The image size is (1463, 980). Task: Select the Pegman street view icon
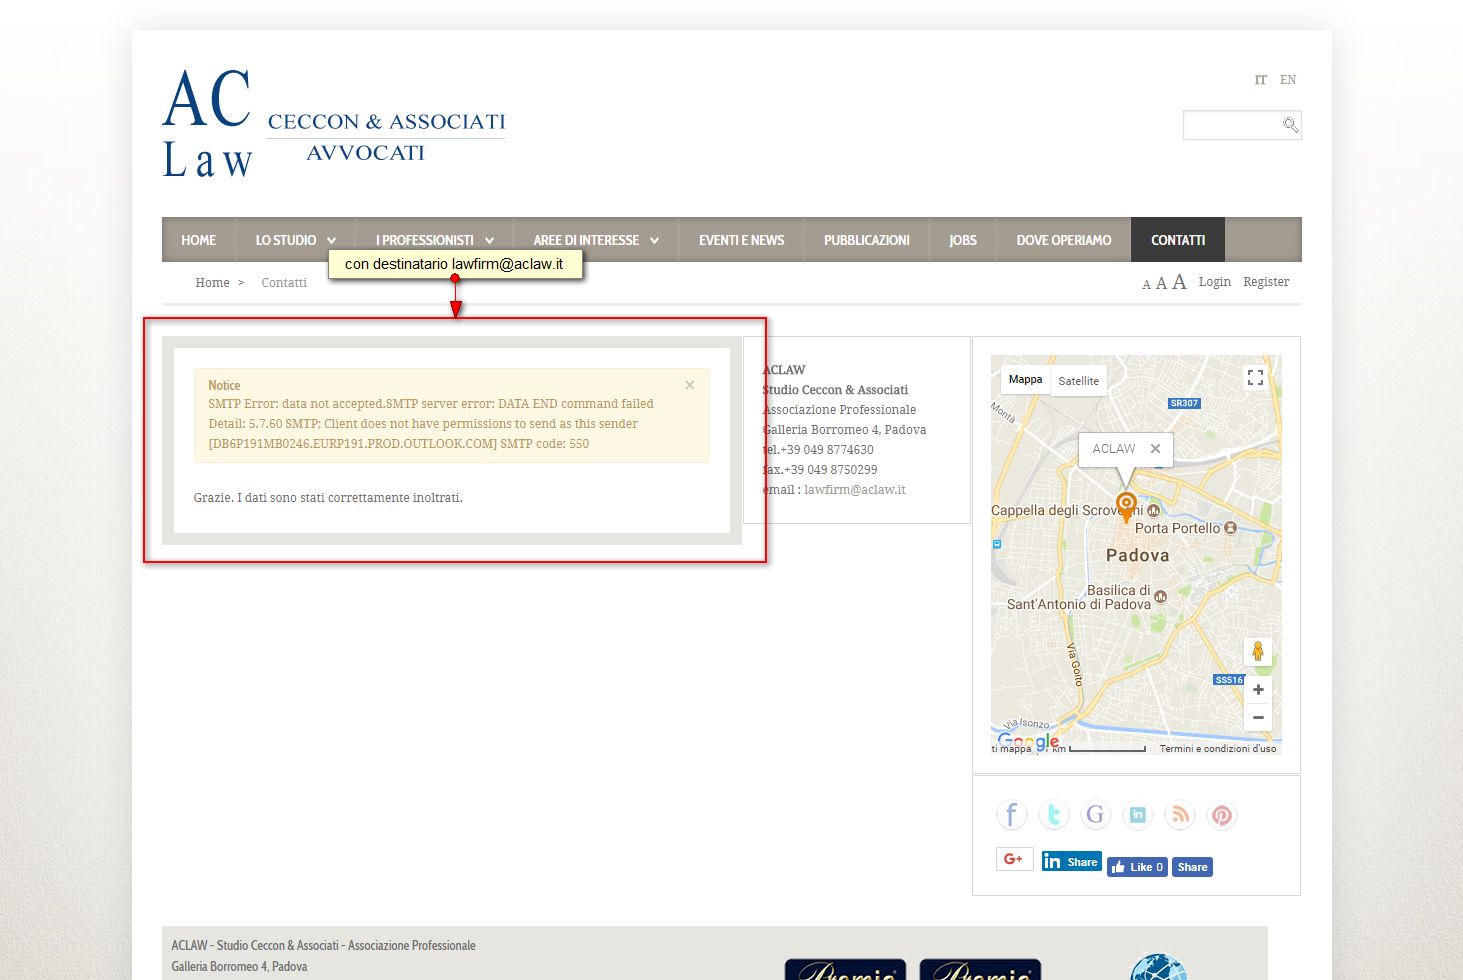1258,652
